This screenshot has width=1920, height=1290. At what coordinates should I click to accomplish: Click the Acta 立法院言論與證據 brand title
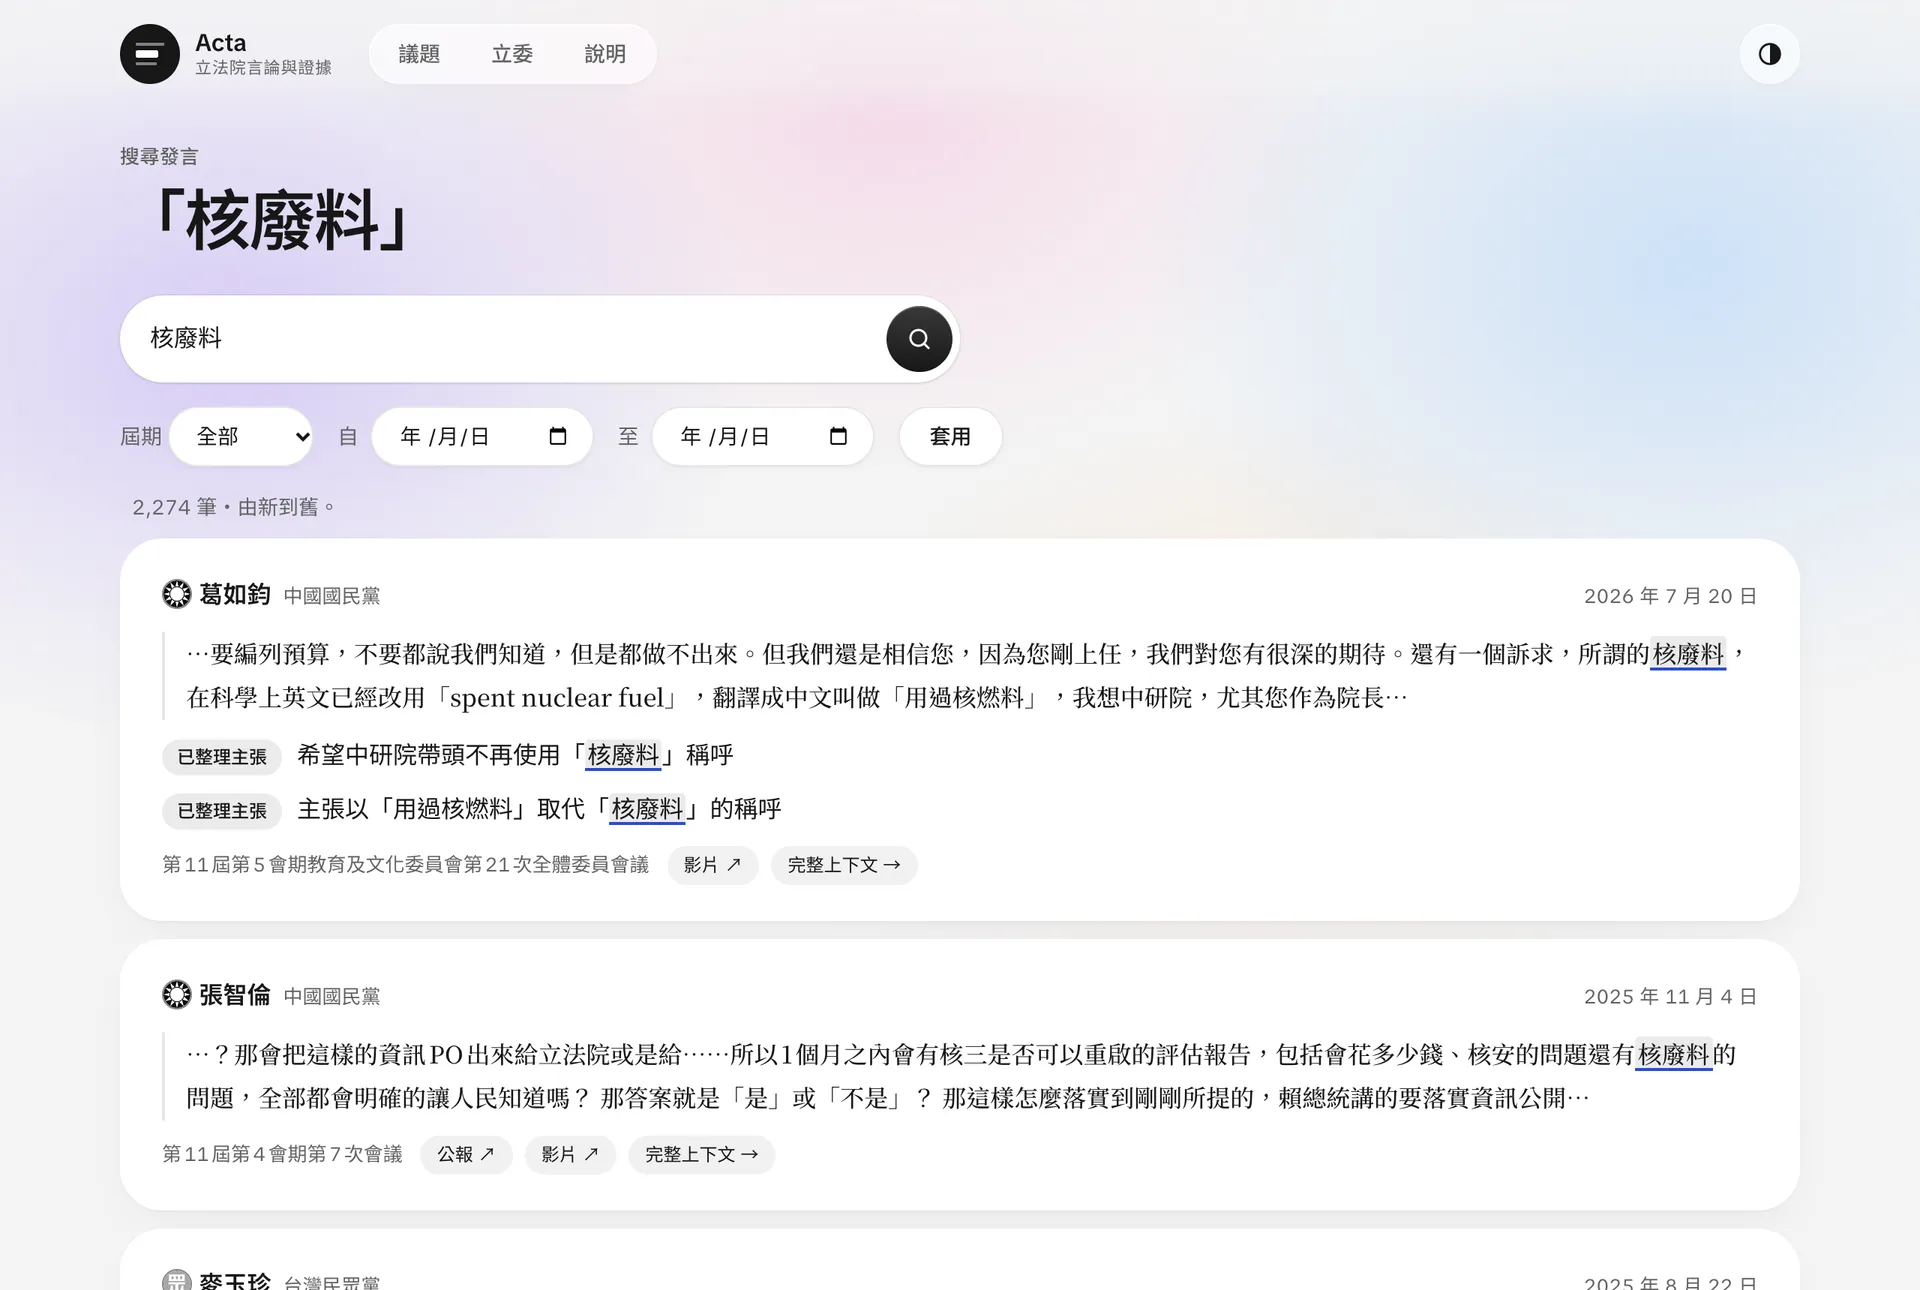coord(263,54)
